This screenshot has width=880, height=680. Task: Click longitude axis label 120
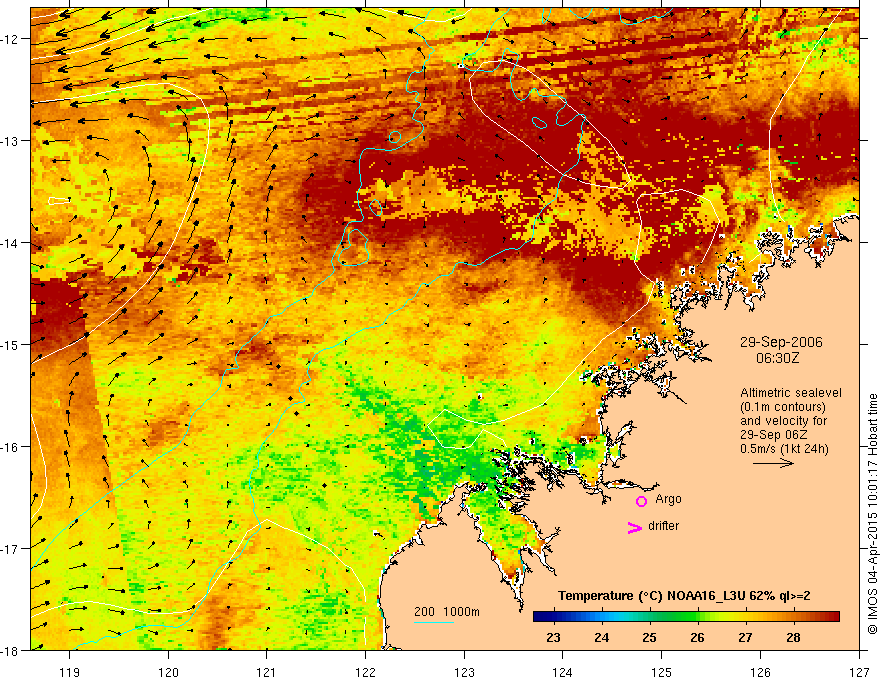pos(168,672)
